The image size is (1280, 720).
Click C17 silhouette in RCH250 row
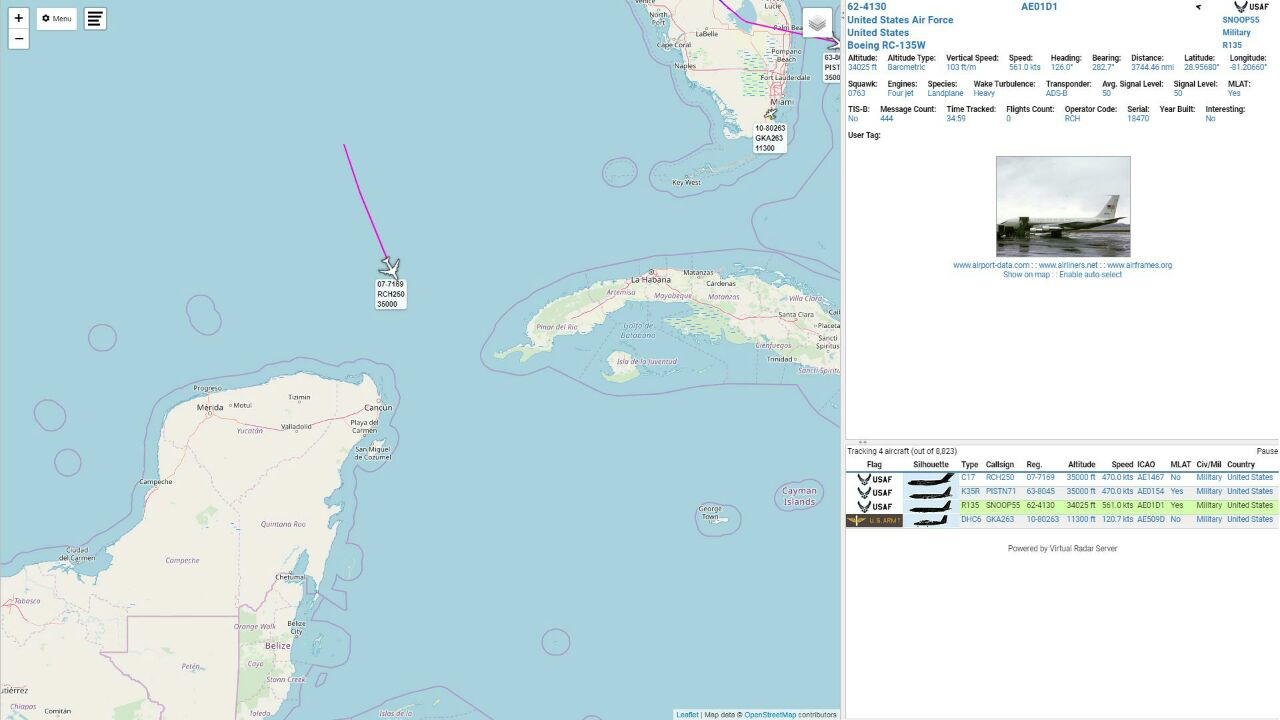pyautogui.click(x=931, y=479)
